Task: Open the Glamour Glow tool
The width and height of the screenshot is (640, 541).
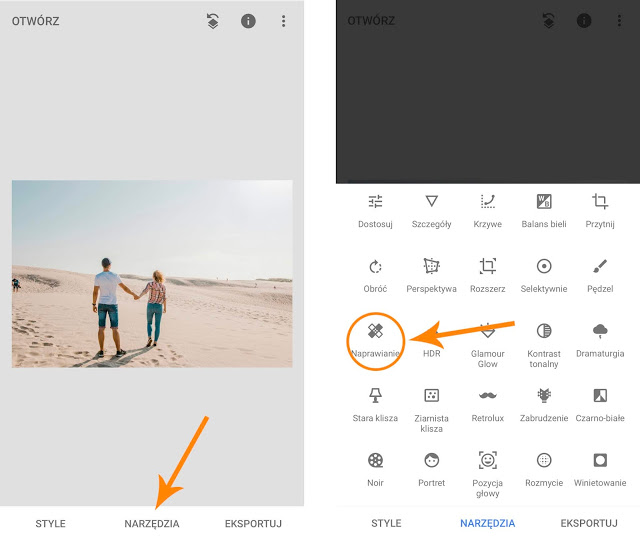Action: click(487, 345)
